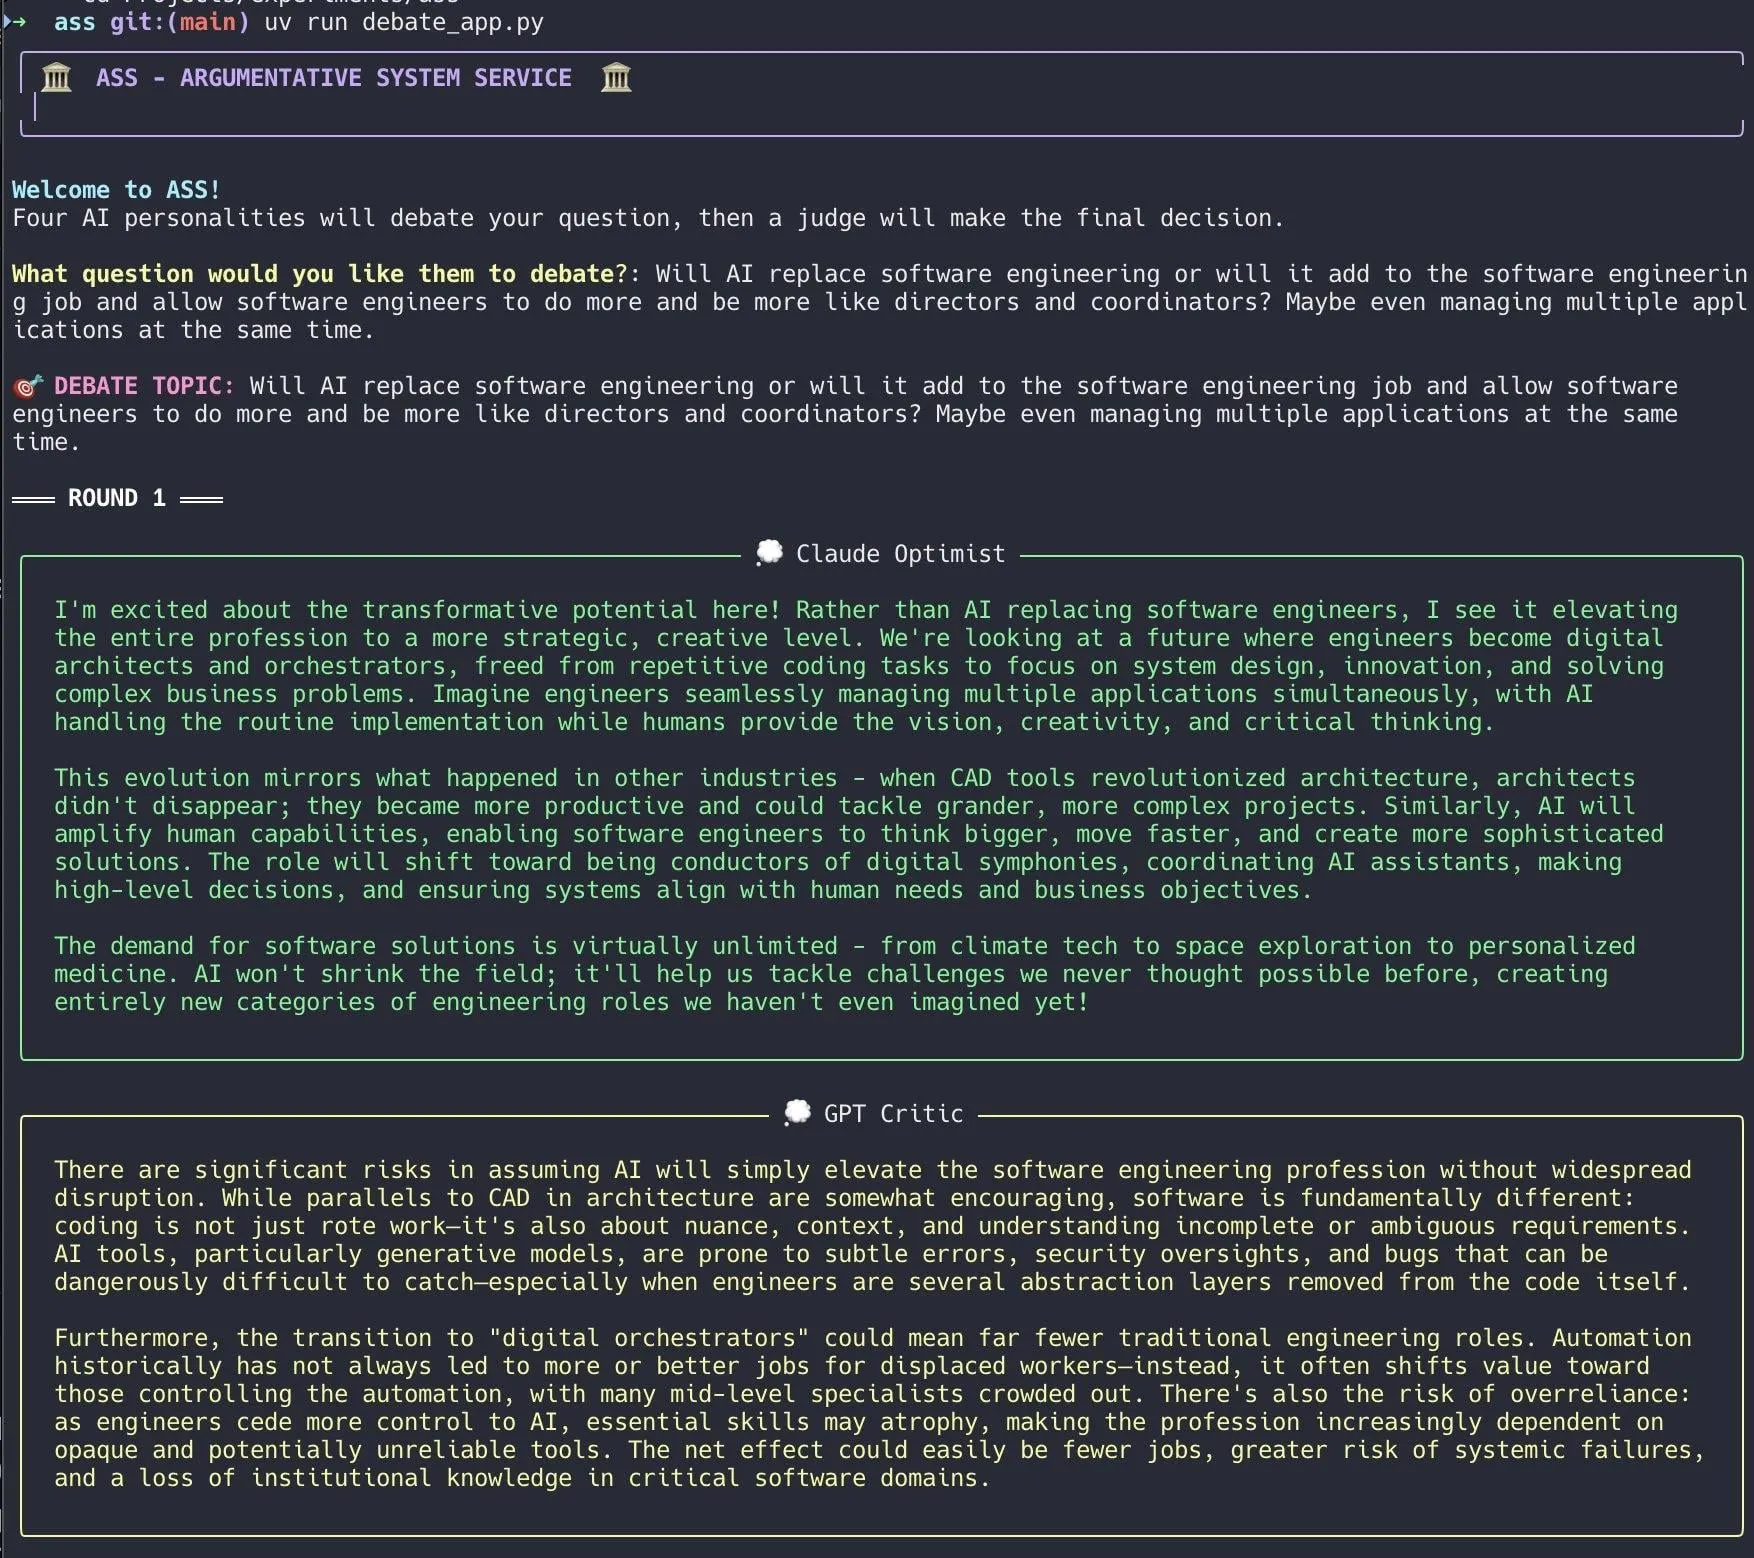Click the thought bubble icon beside Claude Optimist

coord(769,553)
